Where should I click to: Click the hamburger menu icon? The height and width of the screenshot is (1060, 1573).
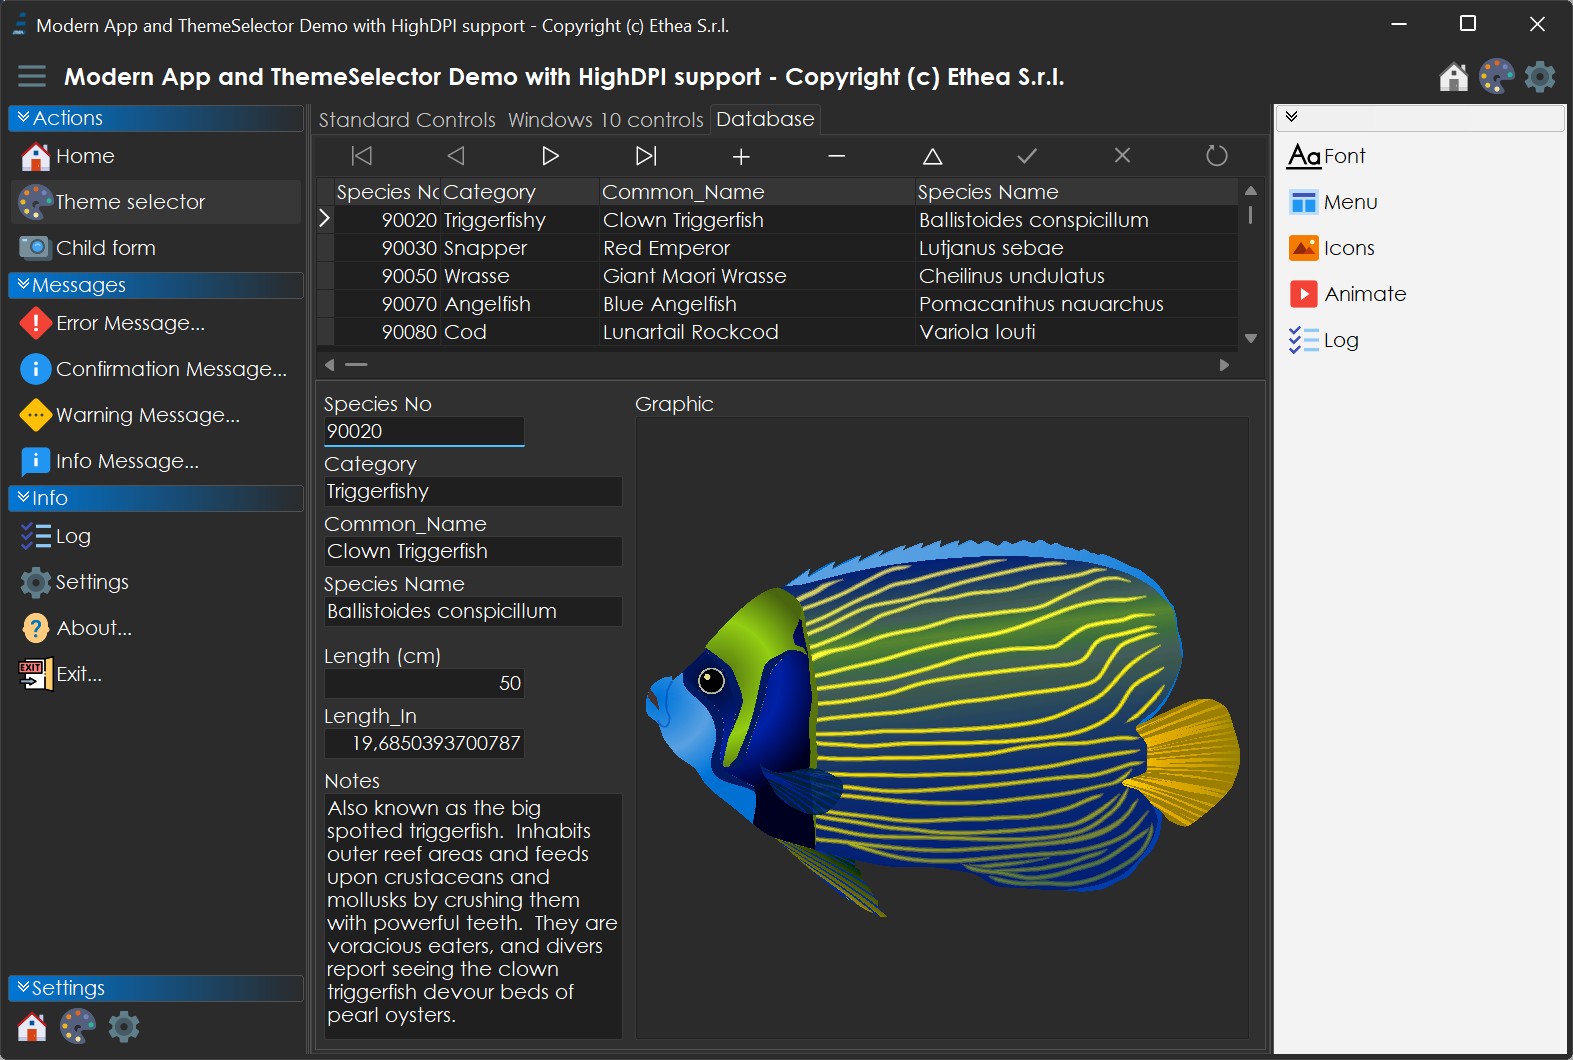[32, 76]
